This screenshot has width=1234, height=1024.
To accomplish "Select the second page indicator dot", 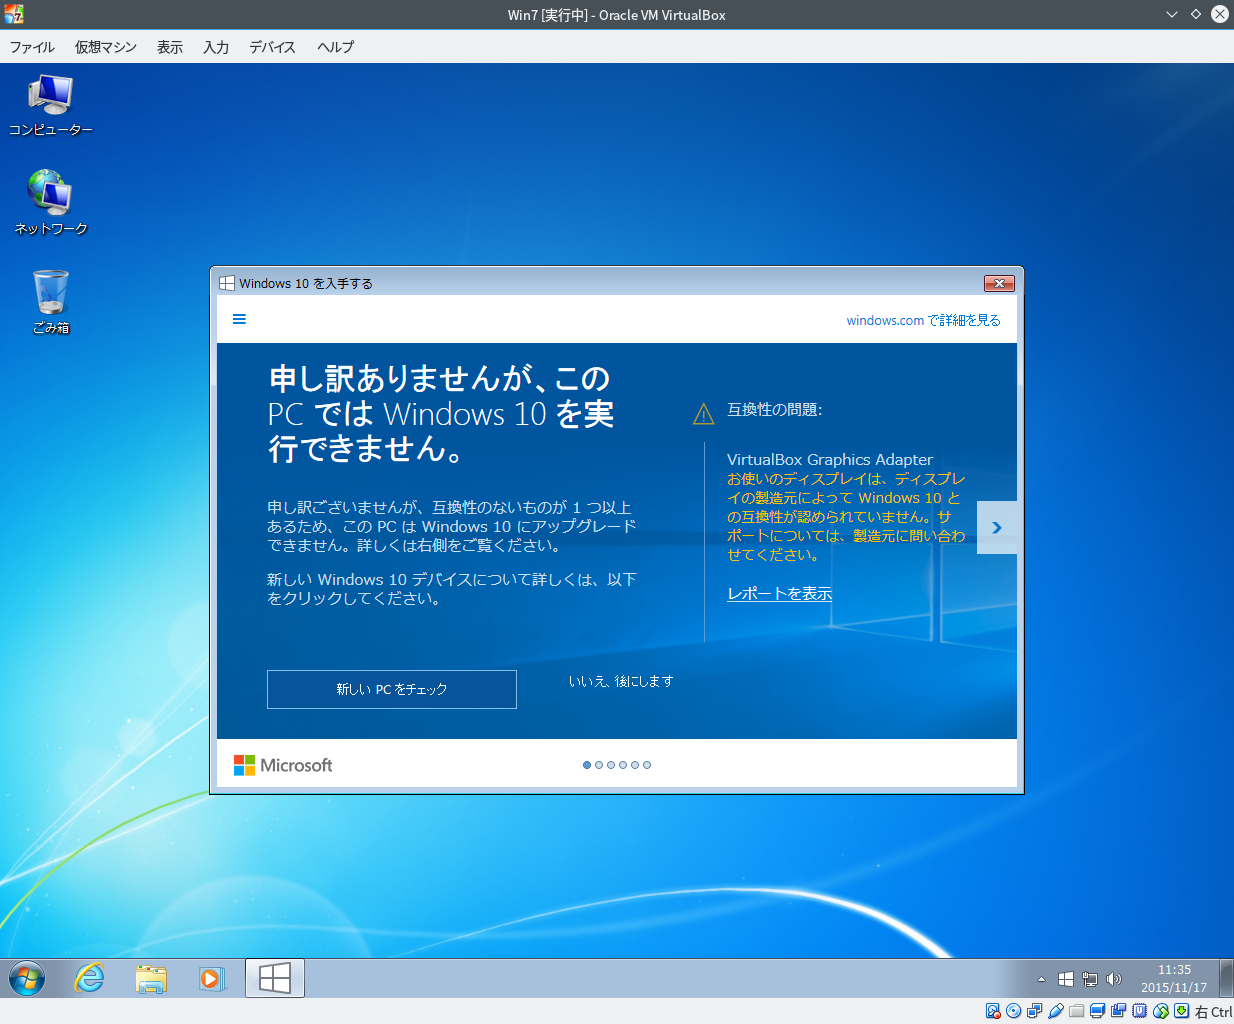I will (x=599, y=765).
